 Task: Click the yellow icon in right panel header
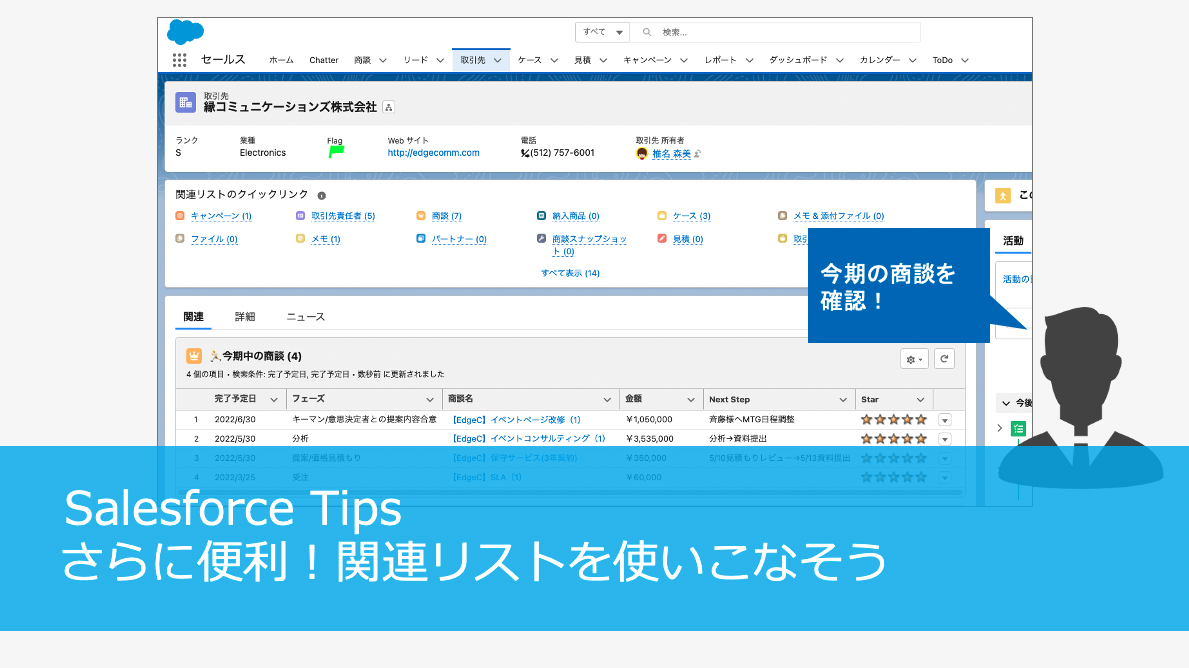[x=1002, y=196]
